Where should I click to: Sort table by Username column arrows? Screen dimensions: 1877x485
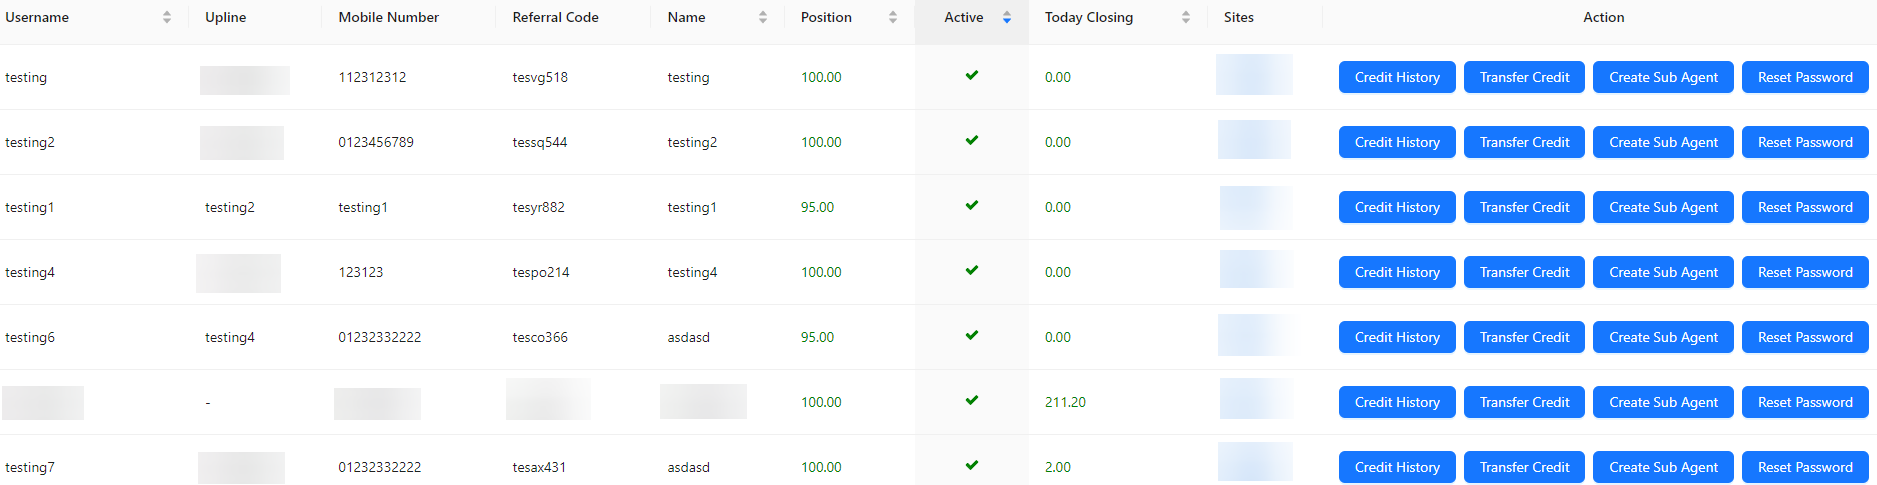point(167,17)
